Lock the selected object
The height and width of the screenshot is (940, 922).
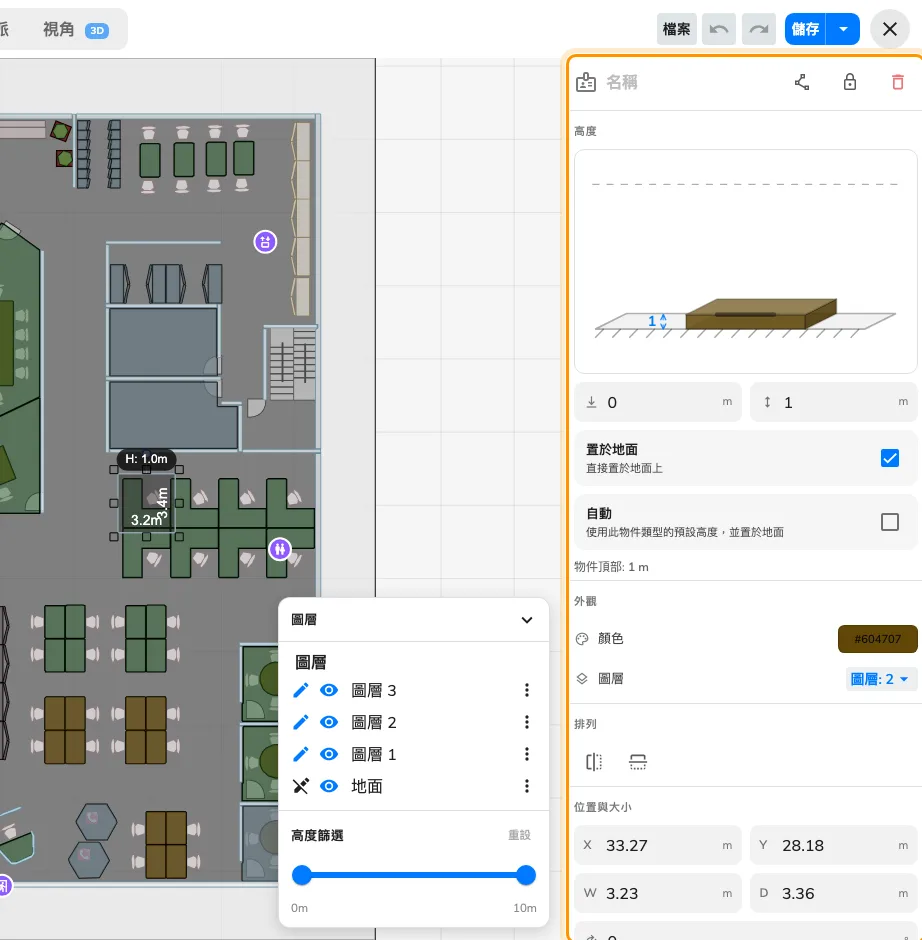coord(849,82)
